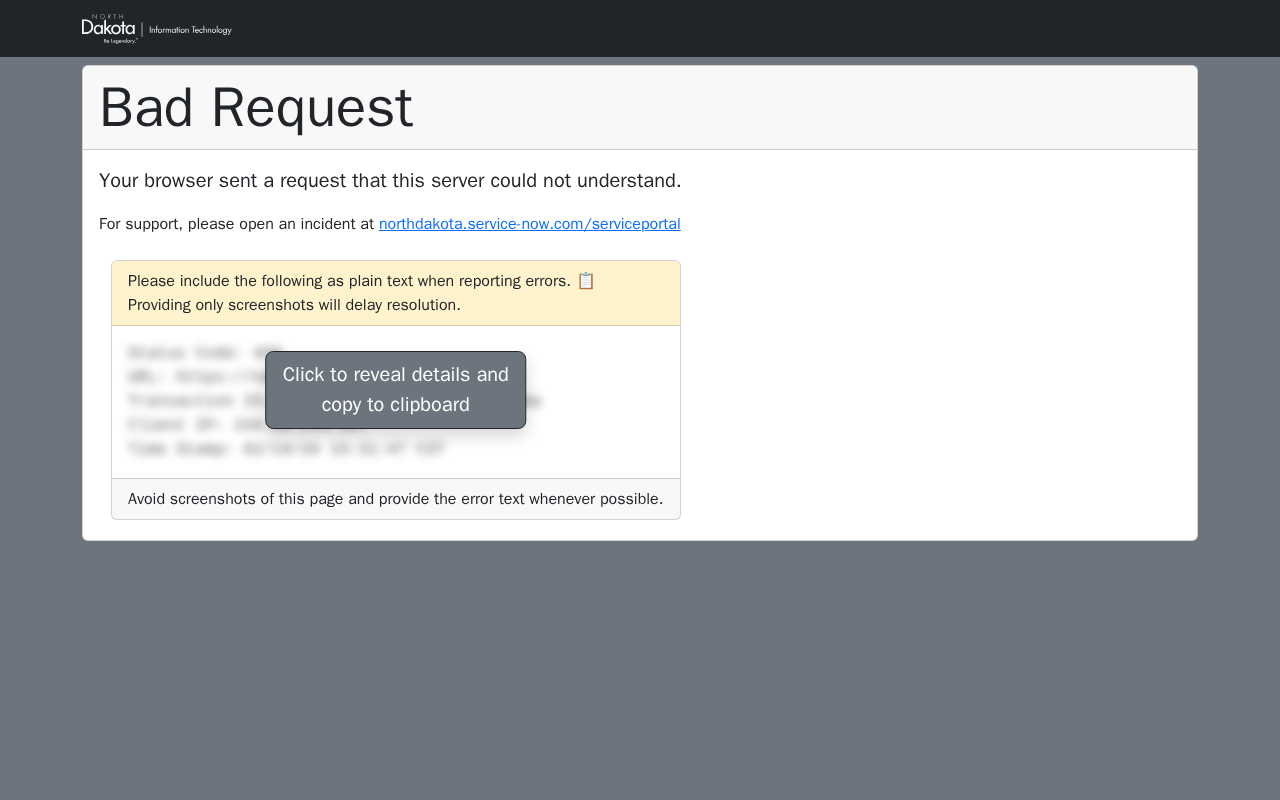Image resolution: width=1280 pixels, height=800 pixels.
Task: Click the 'the Legendary' tagline under Dakota
Action: (120, 41)
